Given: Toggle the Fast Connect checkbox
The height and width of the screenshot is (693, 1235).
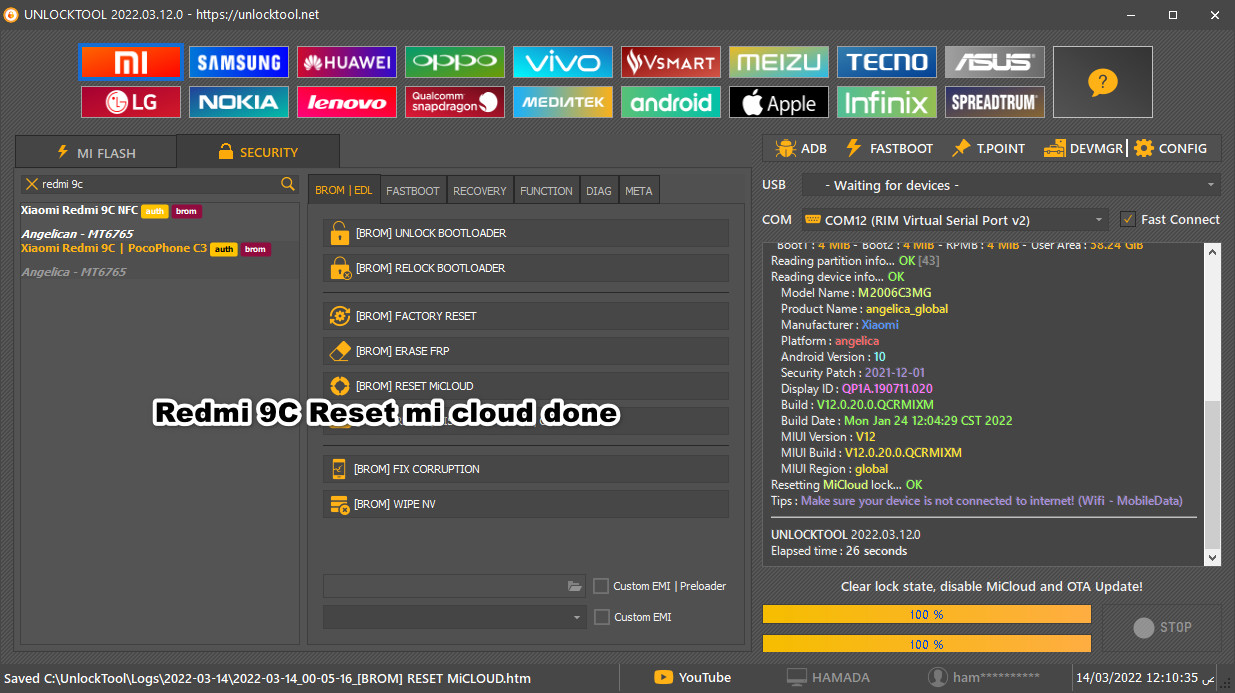Looking at the screenshot, I should point(1128,219).
